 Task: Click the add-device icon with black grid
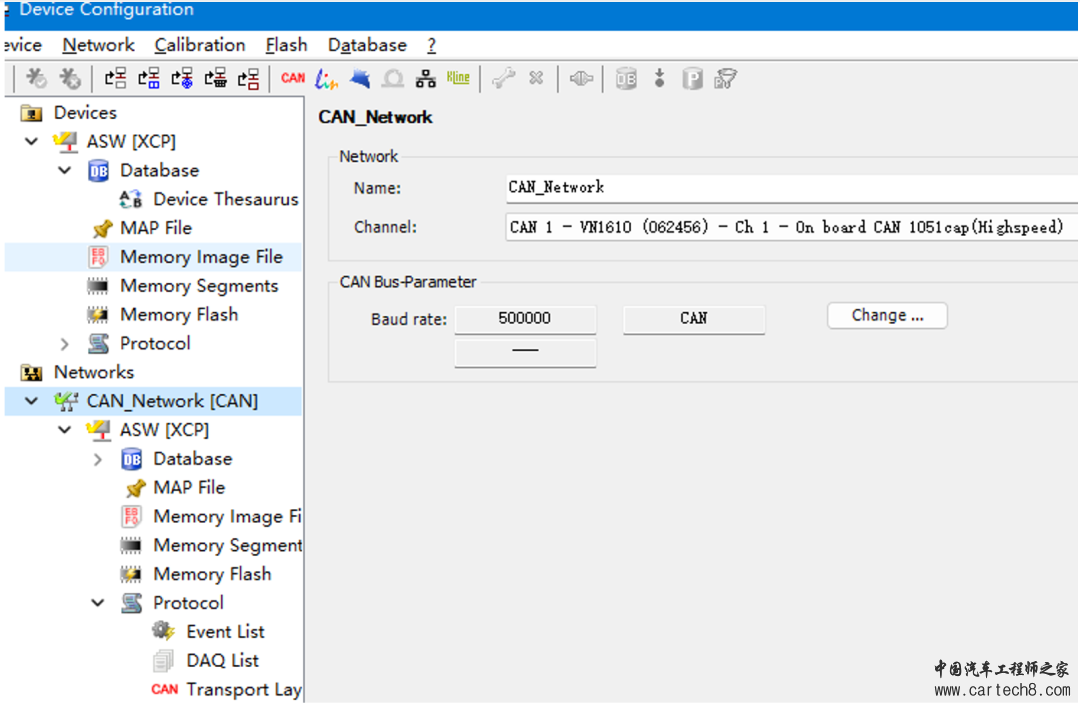215,79
